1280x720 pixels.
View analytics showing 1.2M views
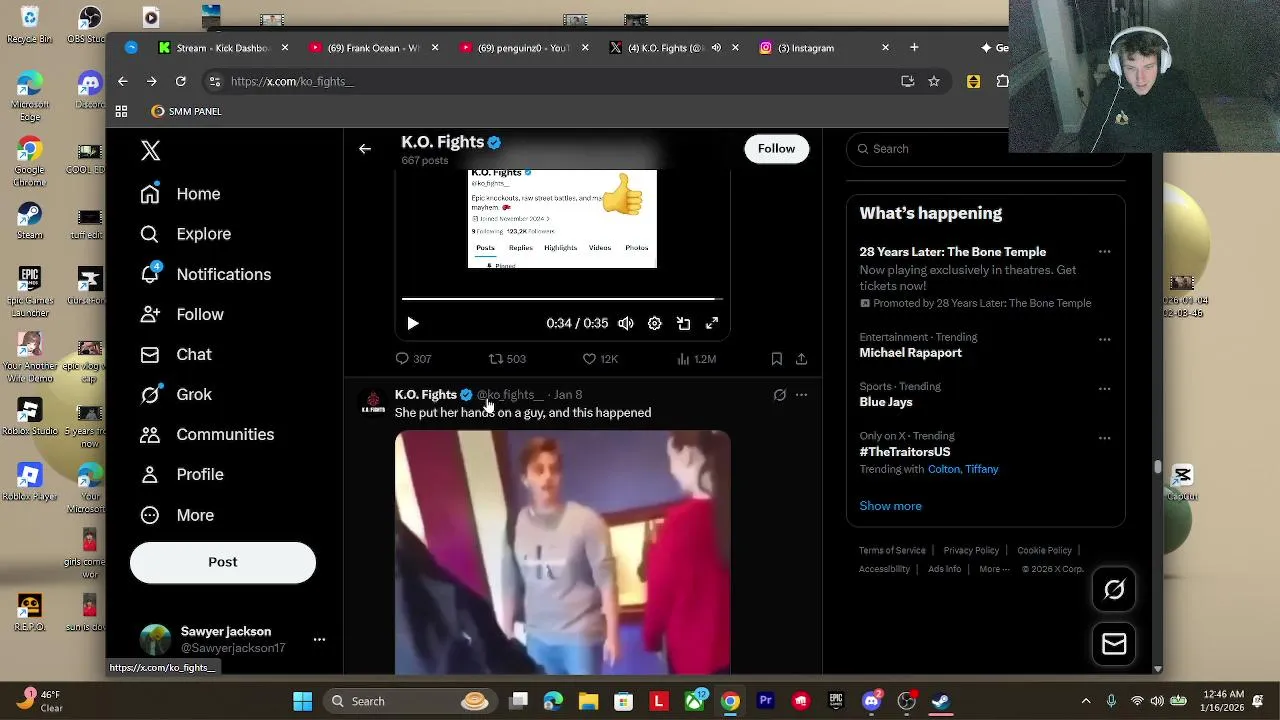coord(697,359)
